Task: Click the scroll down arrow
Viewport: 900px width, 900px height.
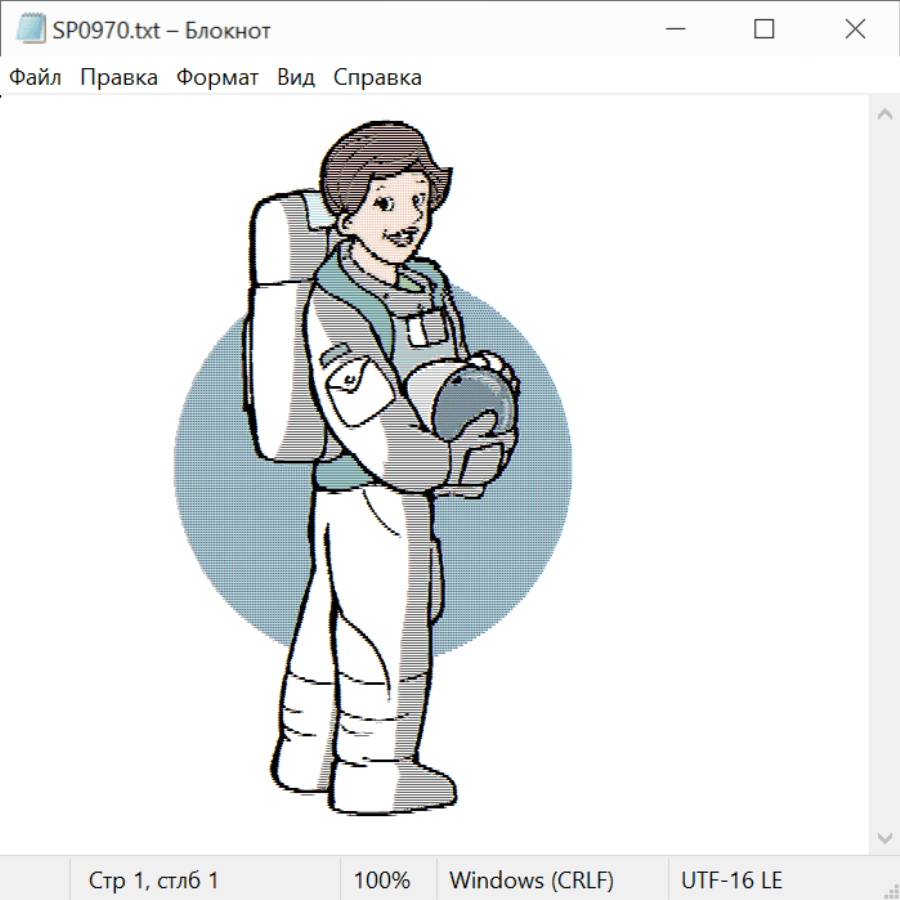Action: pos(884,837)
